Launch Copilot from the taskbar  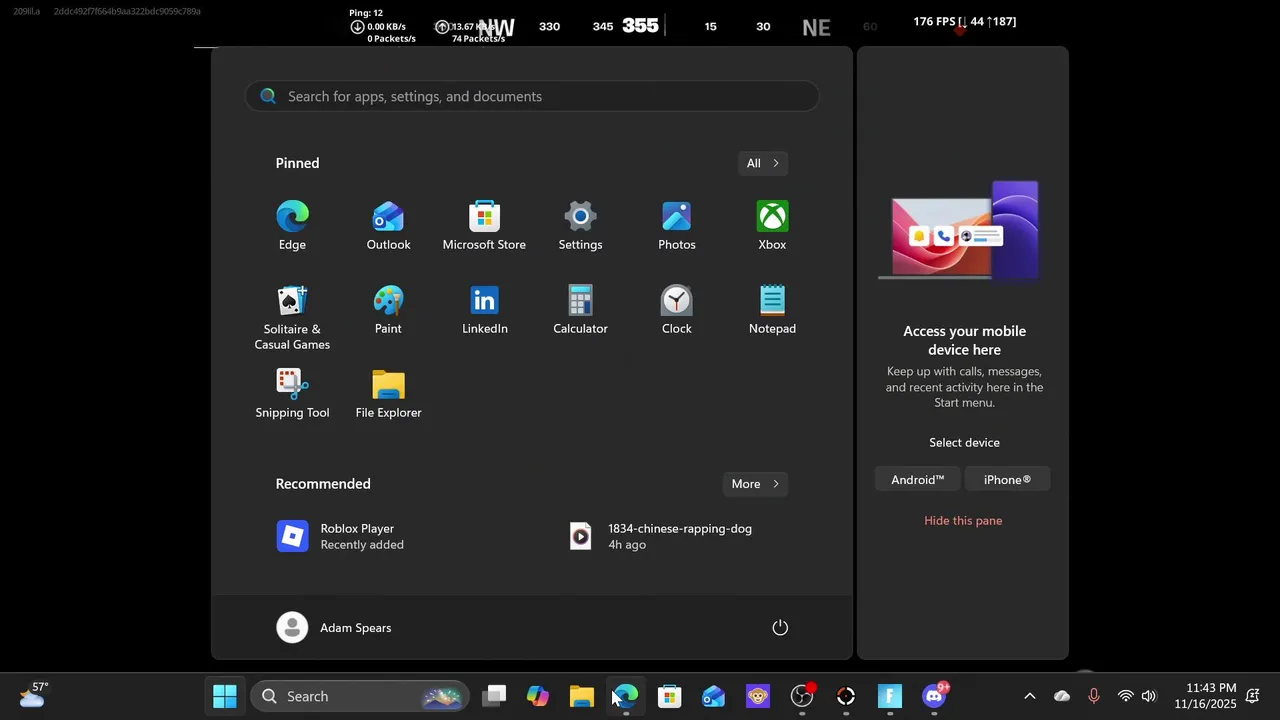[x=538, y=696]
